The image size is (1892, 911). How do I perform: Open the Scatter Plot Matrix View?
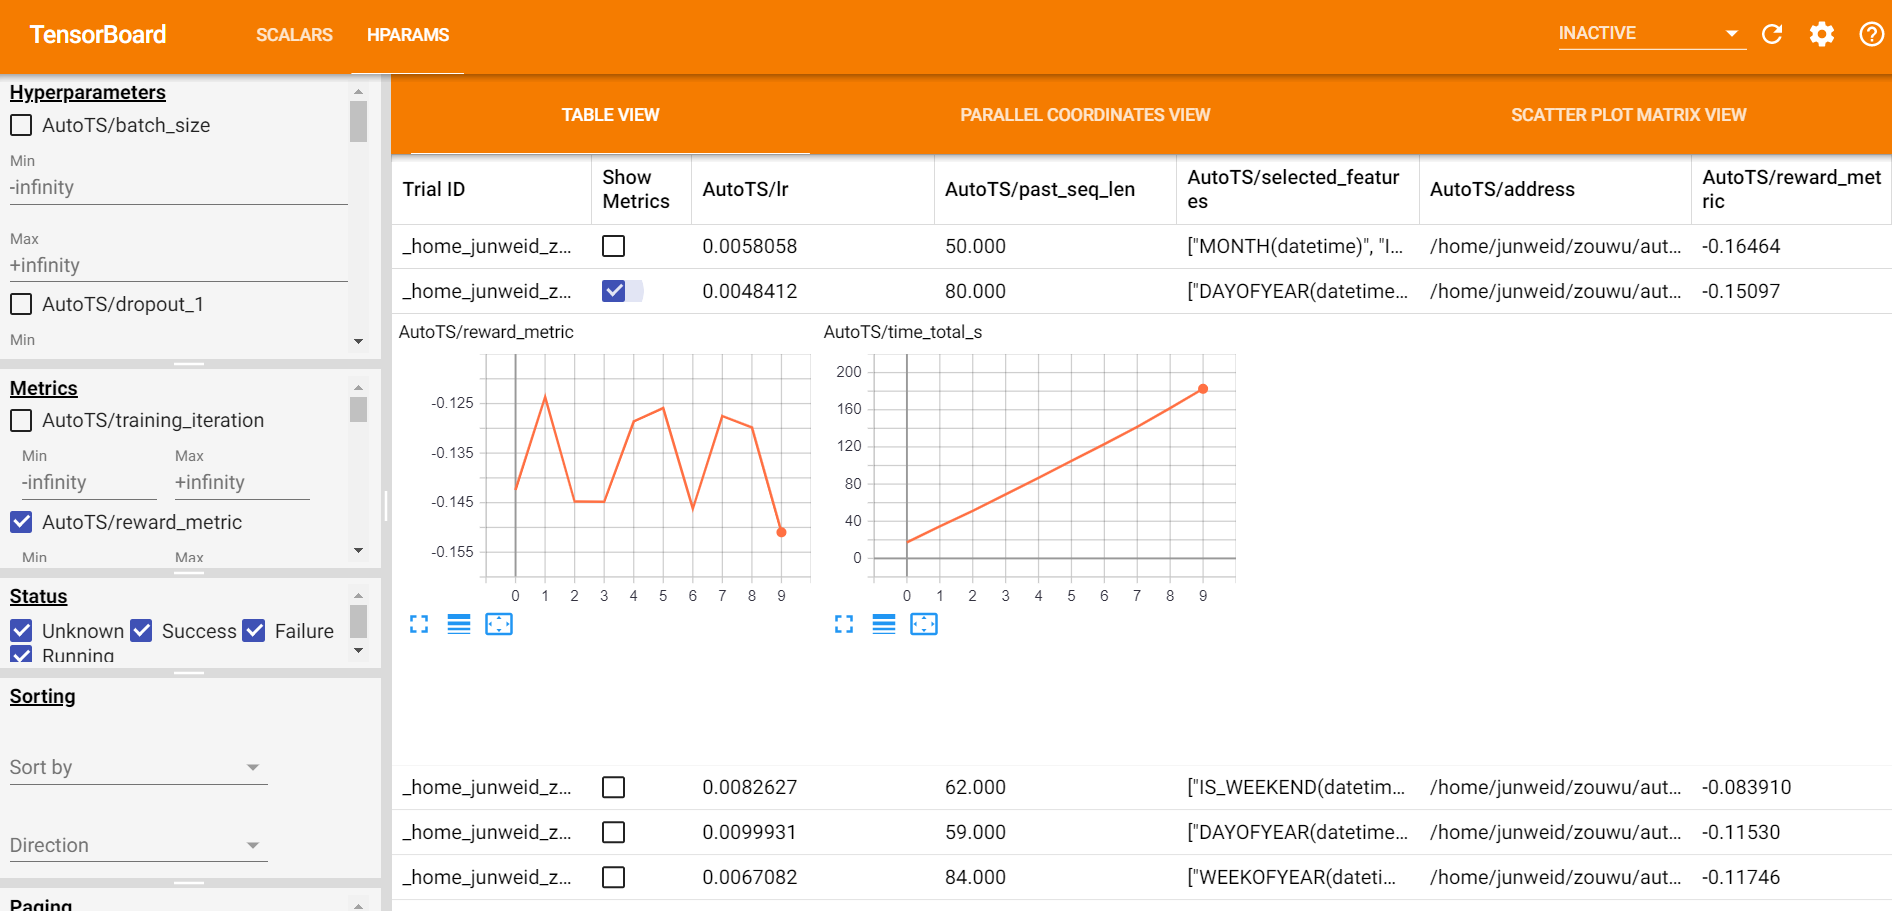(1628, 115)
